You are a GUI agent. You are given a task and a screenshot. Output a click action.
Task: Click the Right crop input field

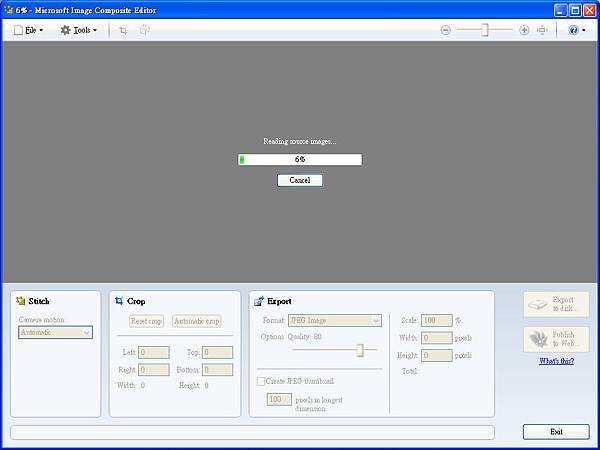click(x=153, y=370)
